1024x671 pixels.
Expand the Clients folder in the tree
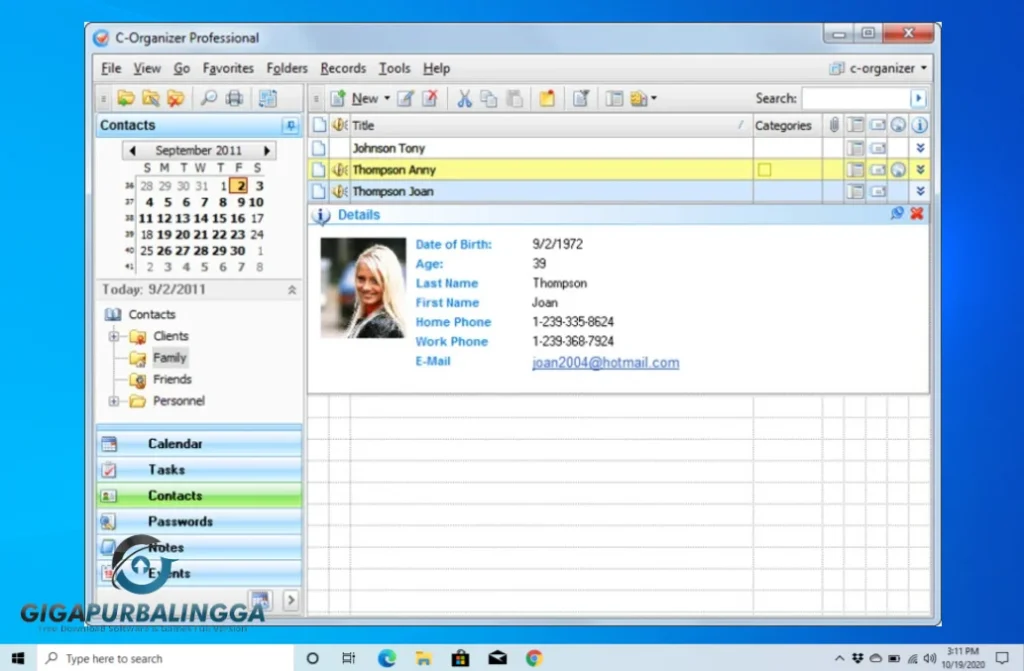point(113,336)
